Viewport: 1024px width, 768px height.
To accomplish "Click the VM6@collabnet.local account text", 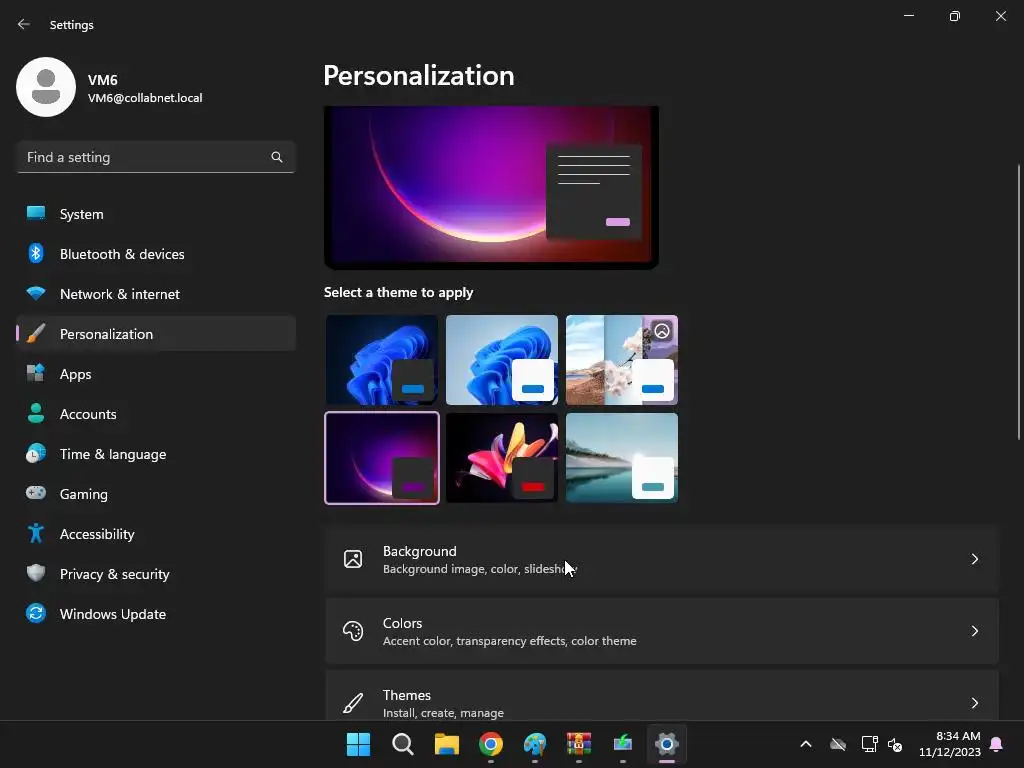I will [145, 98].
